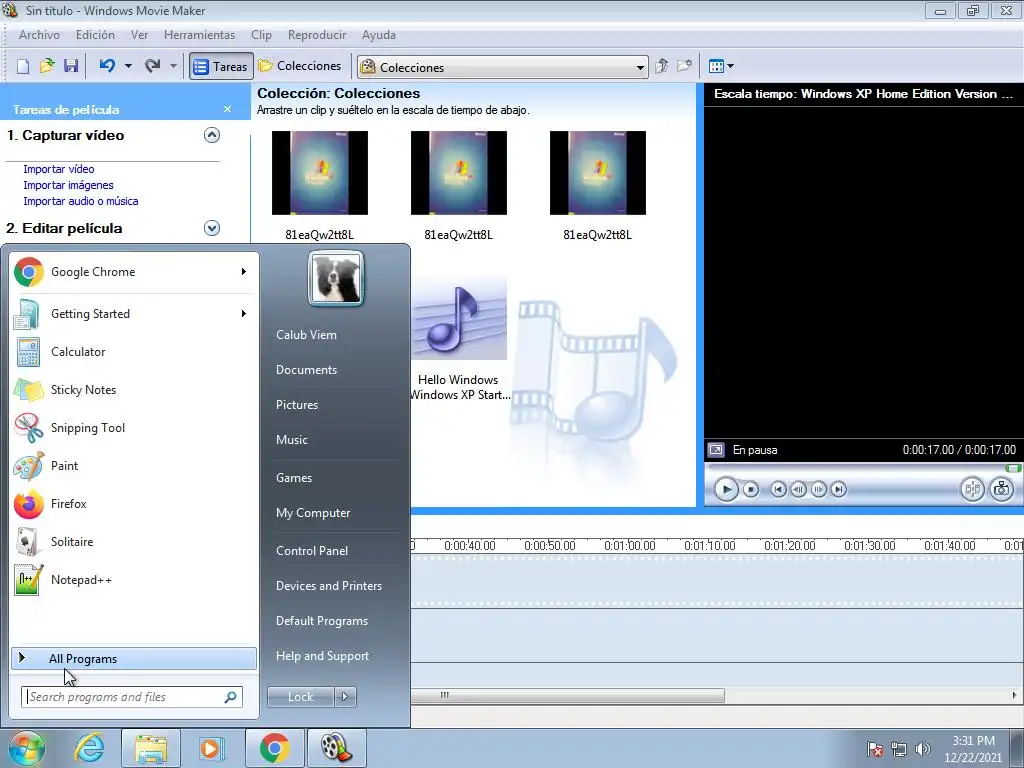Open the Ayuda menu
This screenshot has width=1024, height=768.
click(379, 35)
